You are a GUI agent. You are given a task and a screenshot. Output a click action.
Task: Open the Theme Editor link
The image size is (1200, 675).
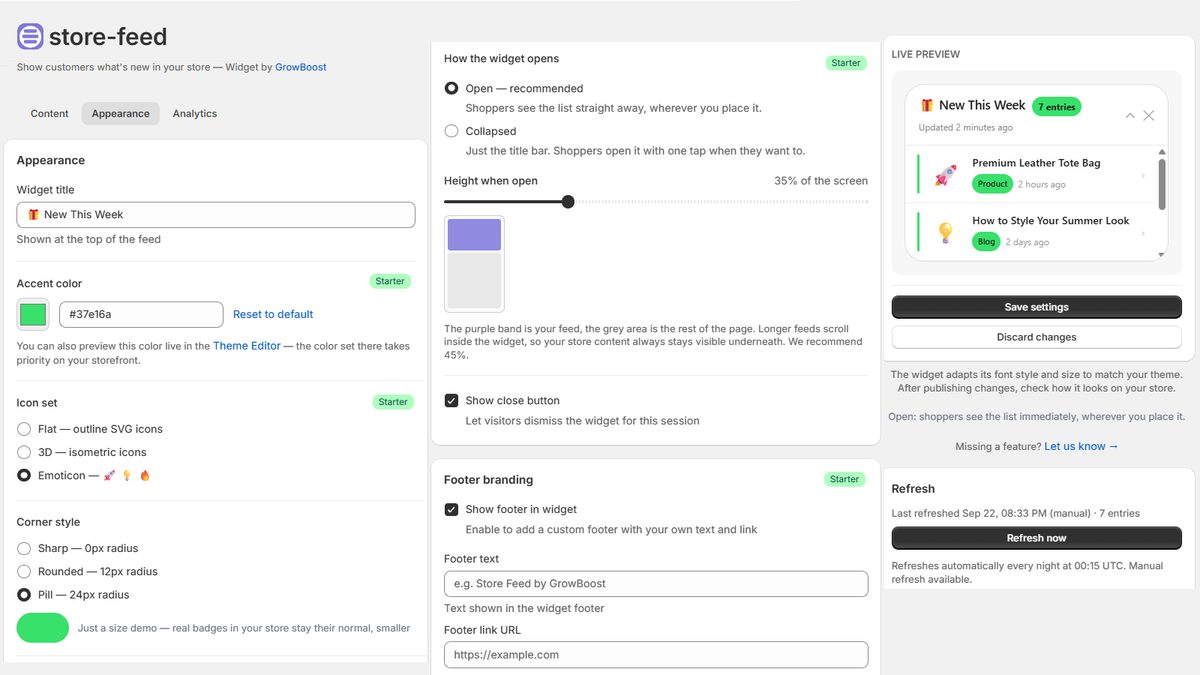click(x=247, y=346)
